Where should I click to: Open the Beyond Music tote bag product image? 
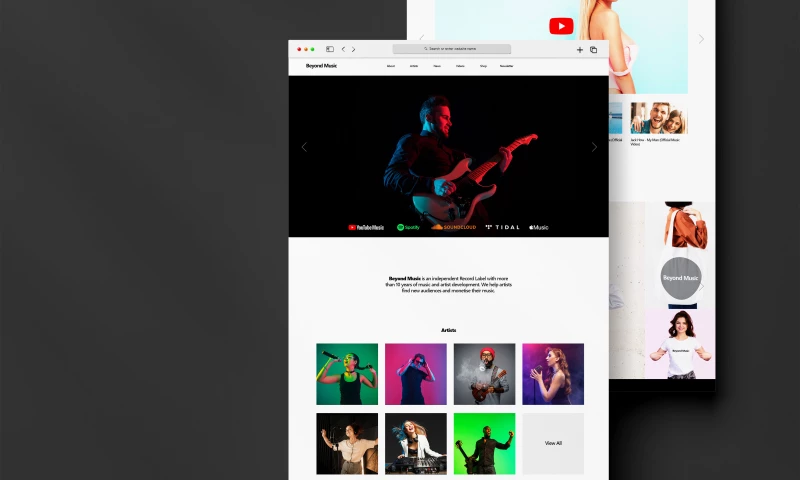680,255
